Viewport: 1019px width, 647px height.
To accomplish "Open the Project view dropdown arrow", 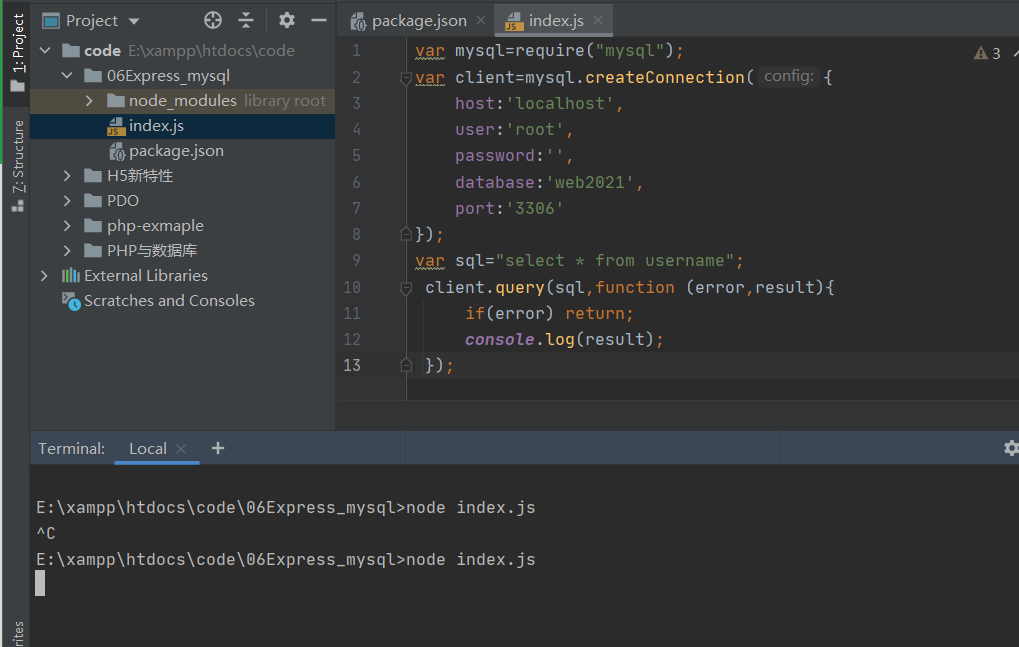I will coord(134,21).
